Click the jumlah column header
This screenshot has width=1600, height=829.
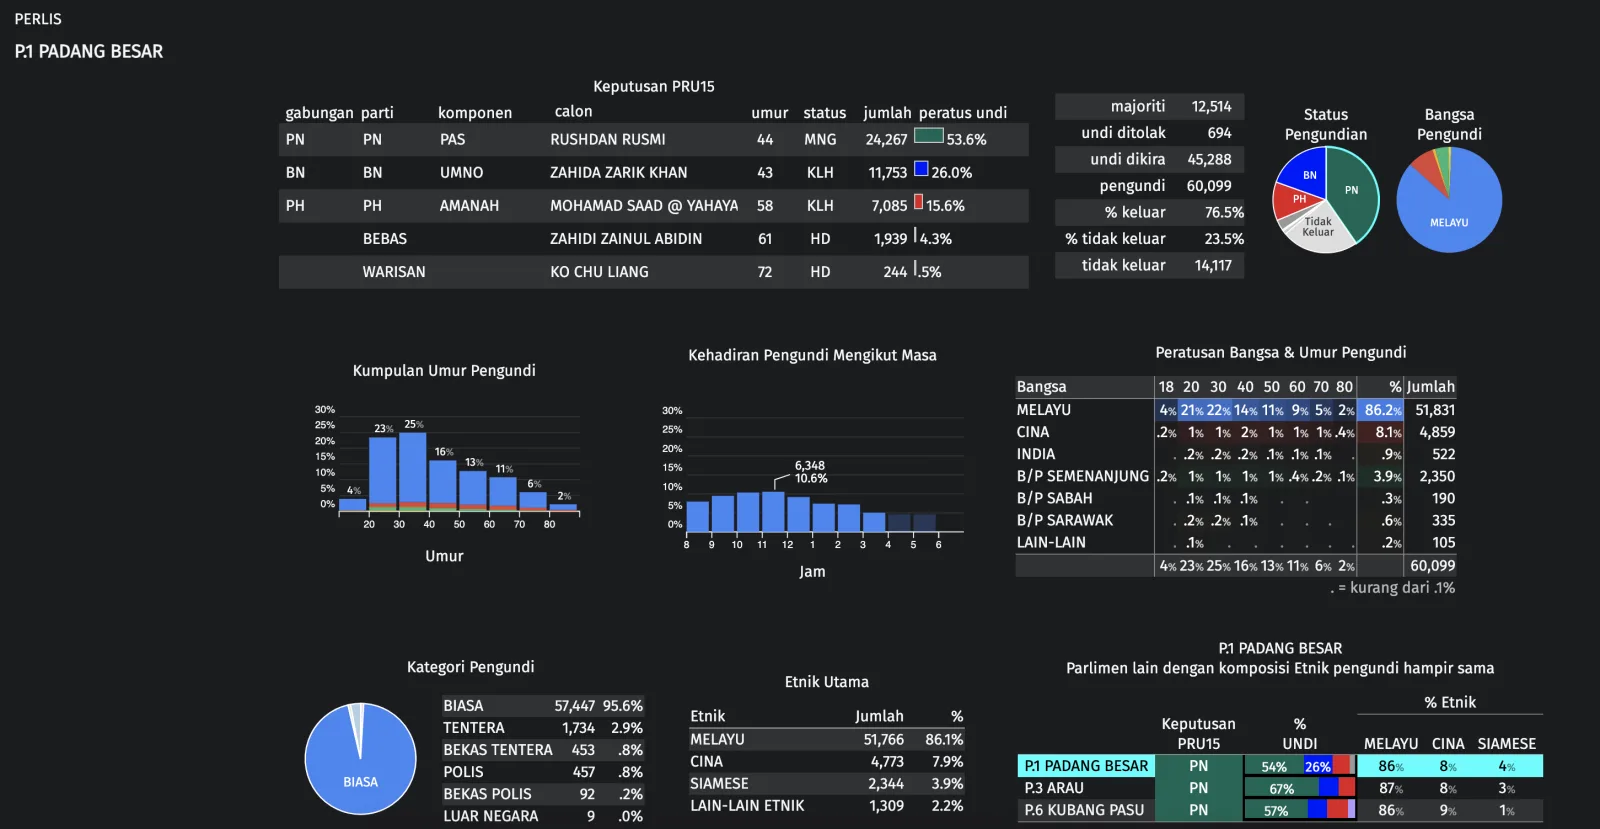click(887, 113)
